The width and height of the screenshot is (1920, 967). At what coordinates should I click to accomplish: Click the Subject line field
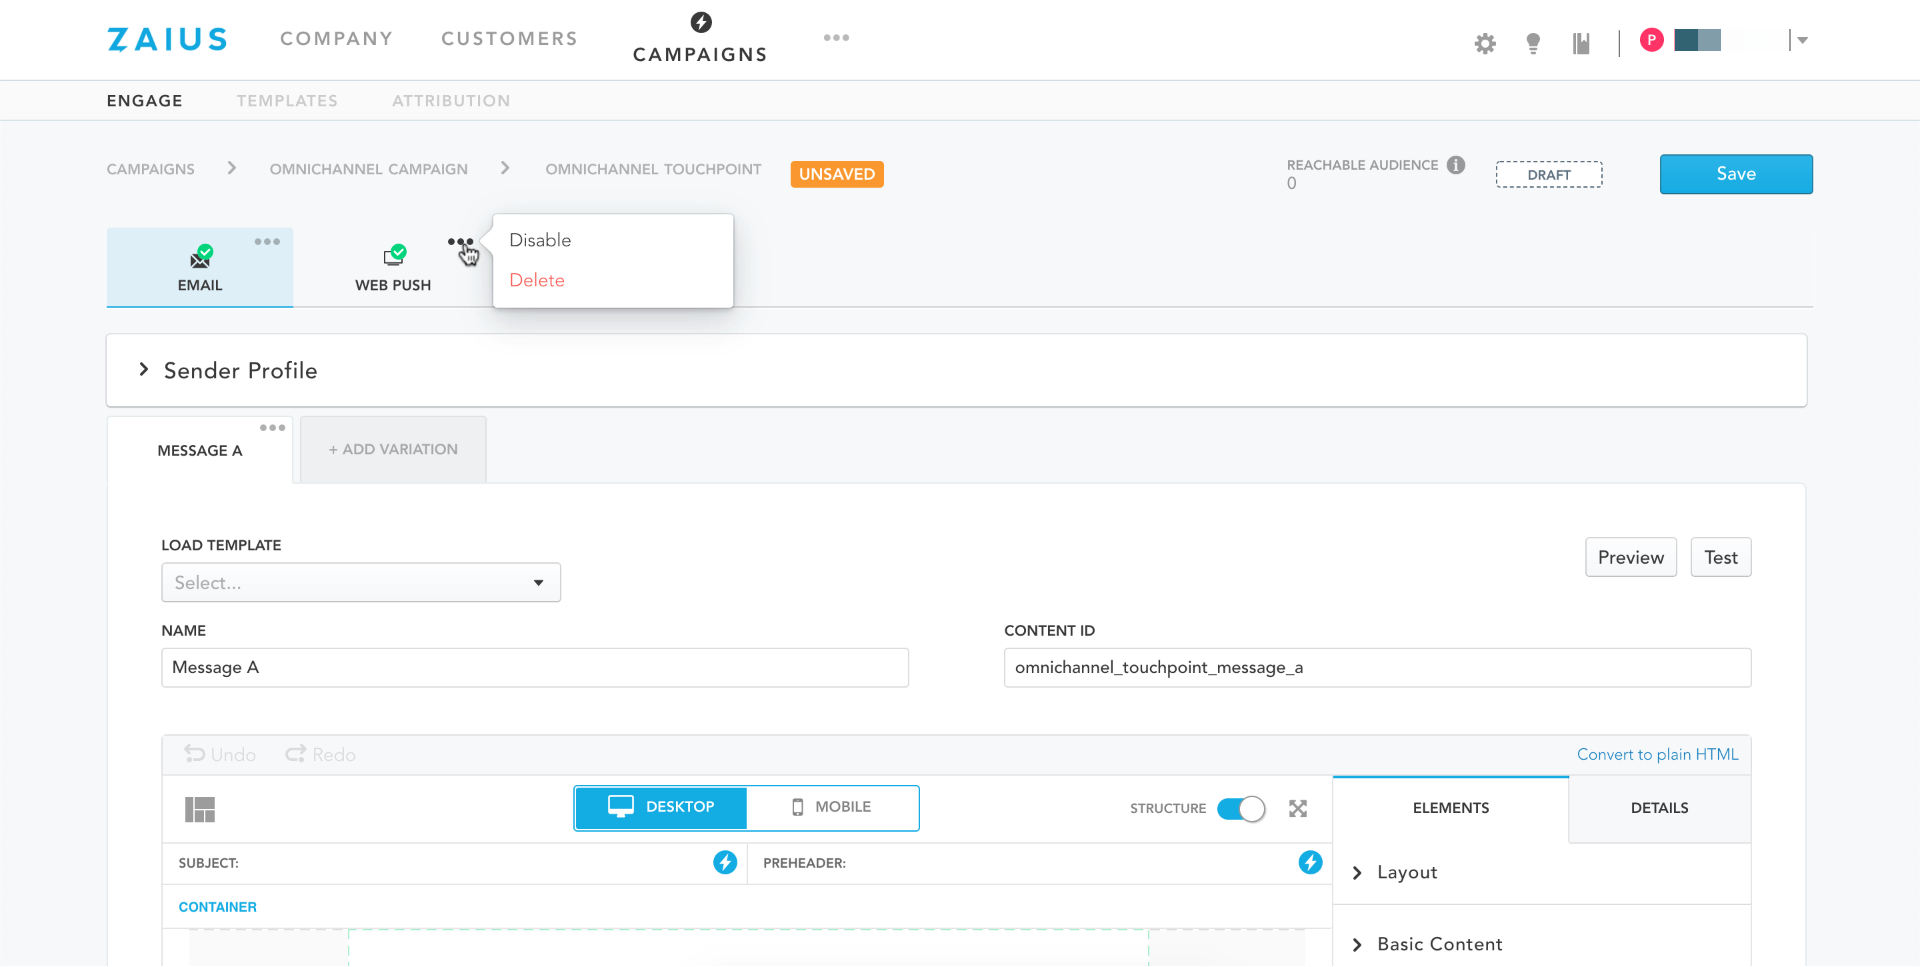(455, 863)
